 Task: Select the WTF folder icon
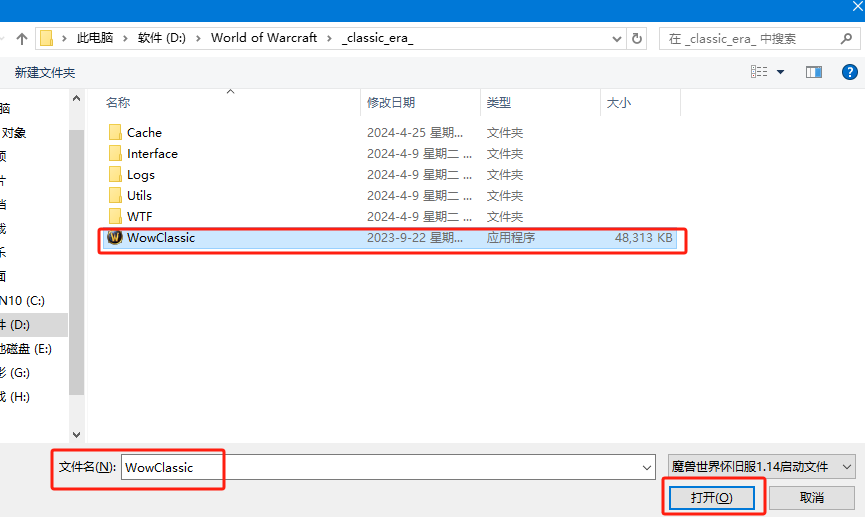(115, 216)
